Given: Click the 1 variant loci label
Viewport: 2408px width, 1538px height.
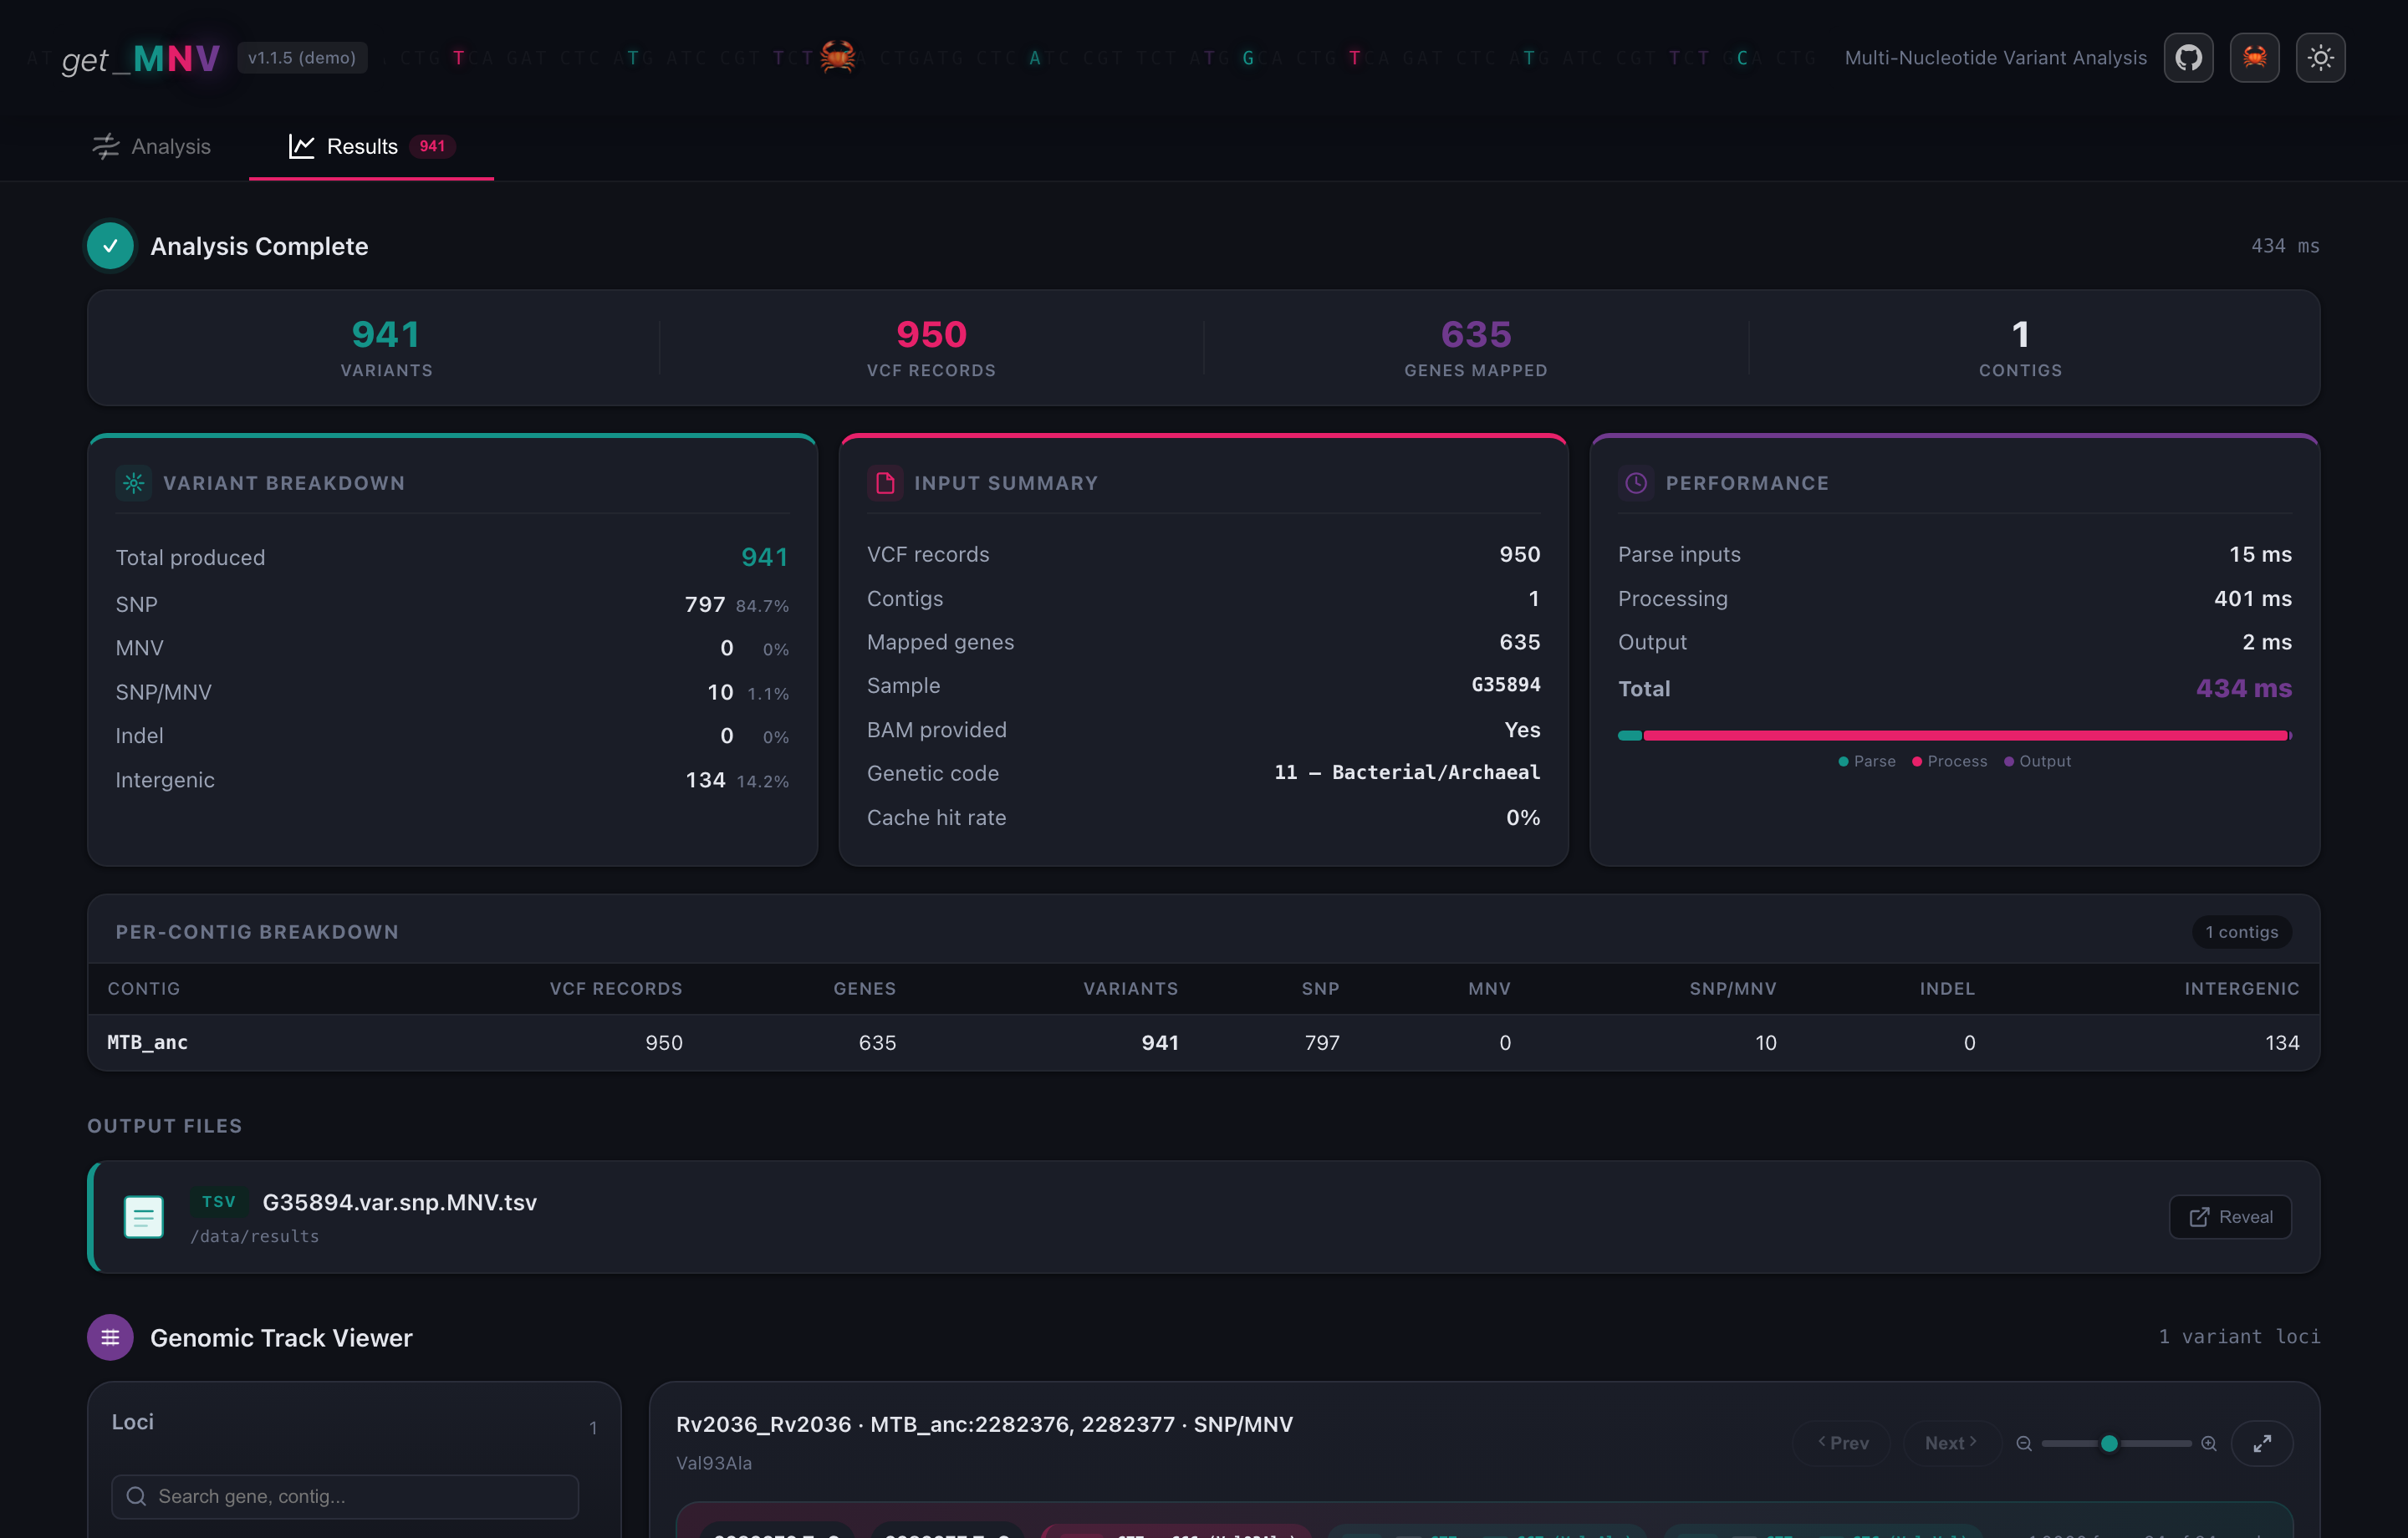Looking at the screenshot, I should [2238, 1337].
